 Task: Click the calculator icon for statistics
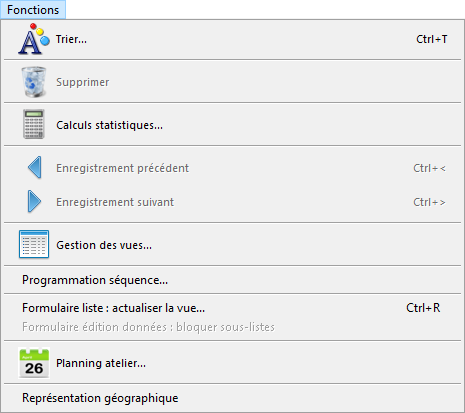[34, 124]
